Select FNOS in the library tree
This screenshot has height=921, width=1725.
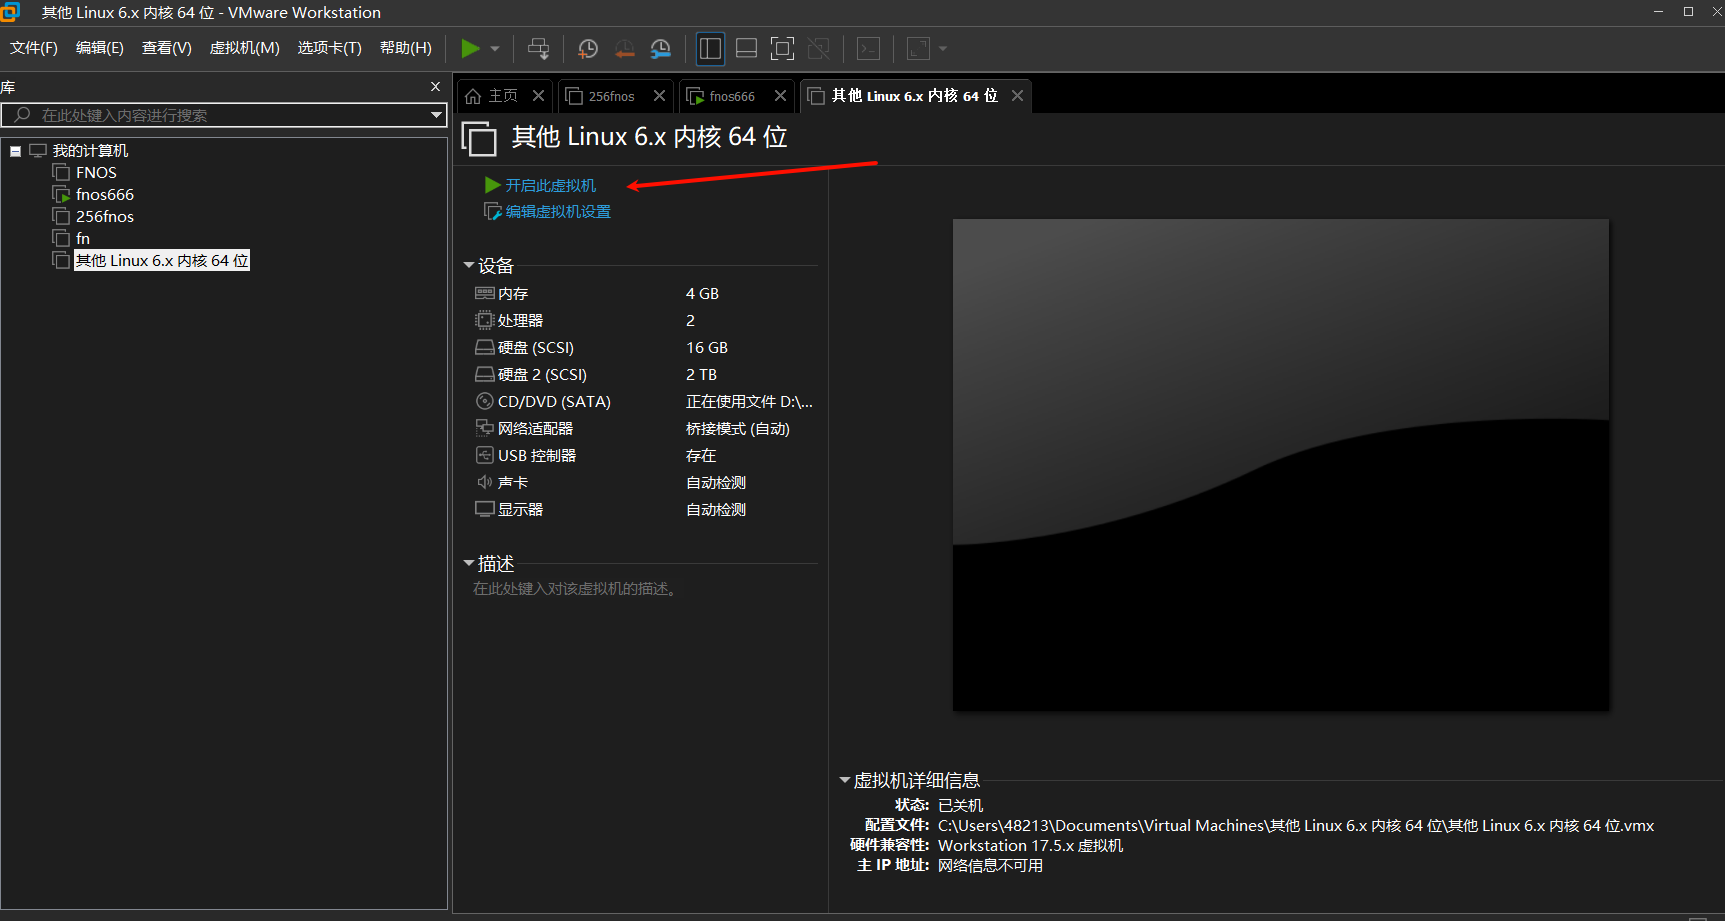96,172
